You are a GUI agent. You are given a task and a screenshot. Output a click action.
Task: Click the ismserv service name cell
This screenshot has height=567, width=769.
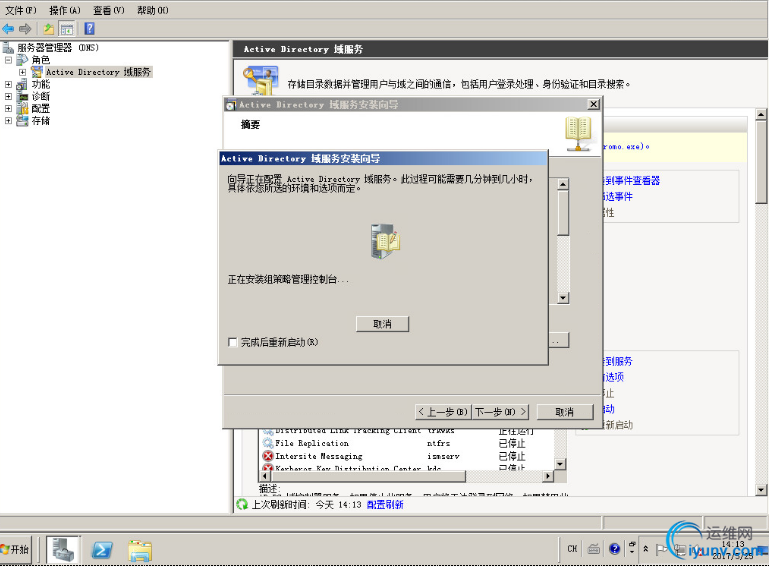click(x=443, y=456)
